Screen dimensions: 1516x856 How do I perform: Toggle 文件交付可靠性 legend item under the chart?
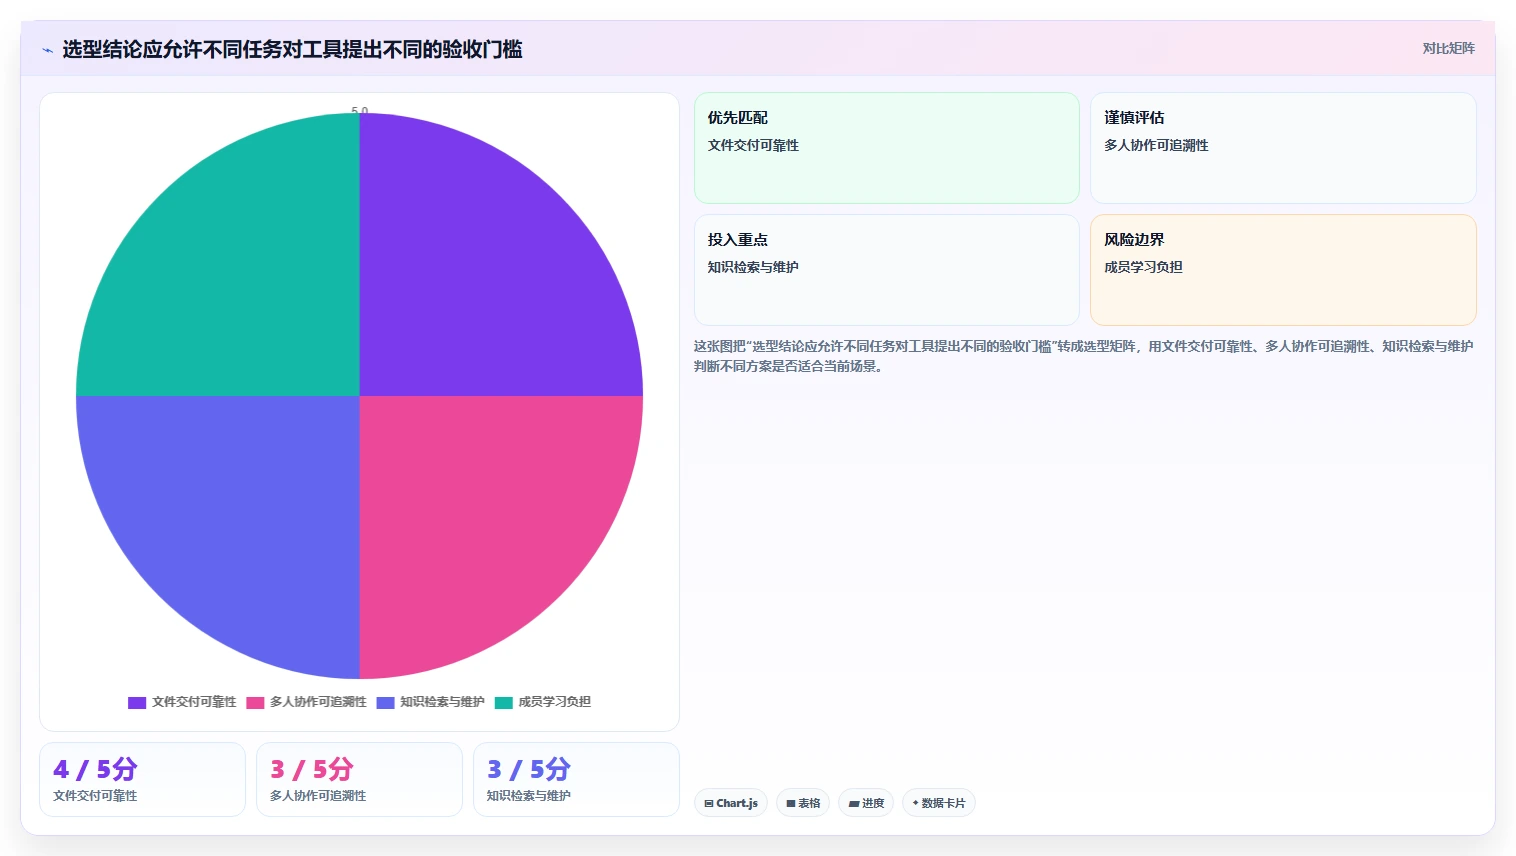coord(182,702)
